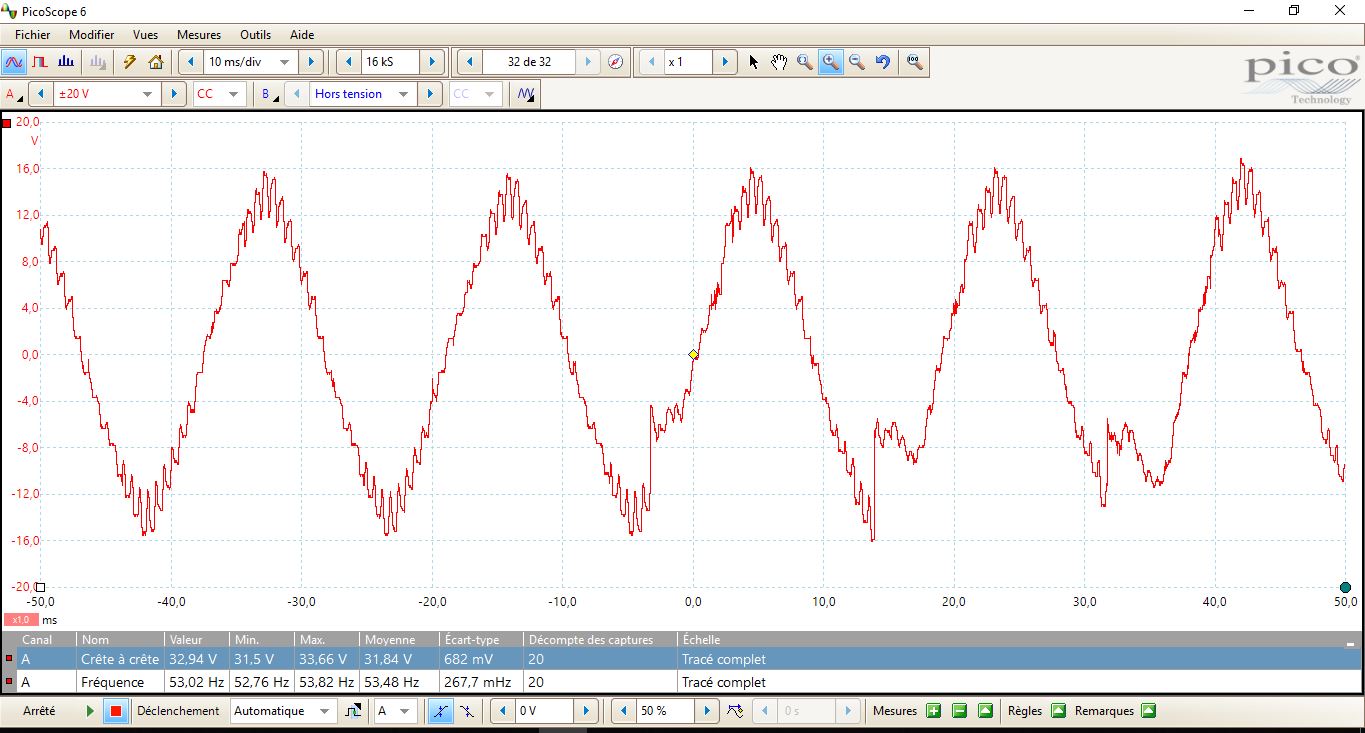Toggle the rulers display green button
The height and width of the screenshot is (733, 1365).
point(1058,711)
